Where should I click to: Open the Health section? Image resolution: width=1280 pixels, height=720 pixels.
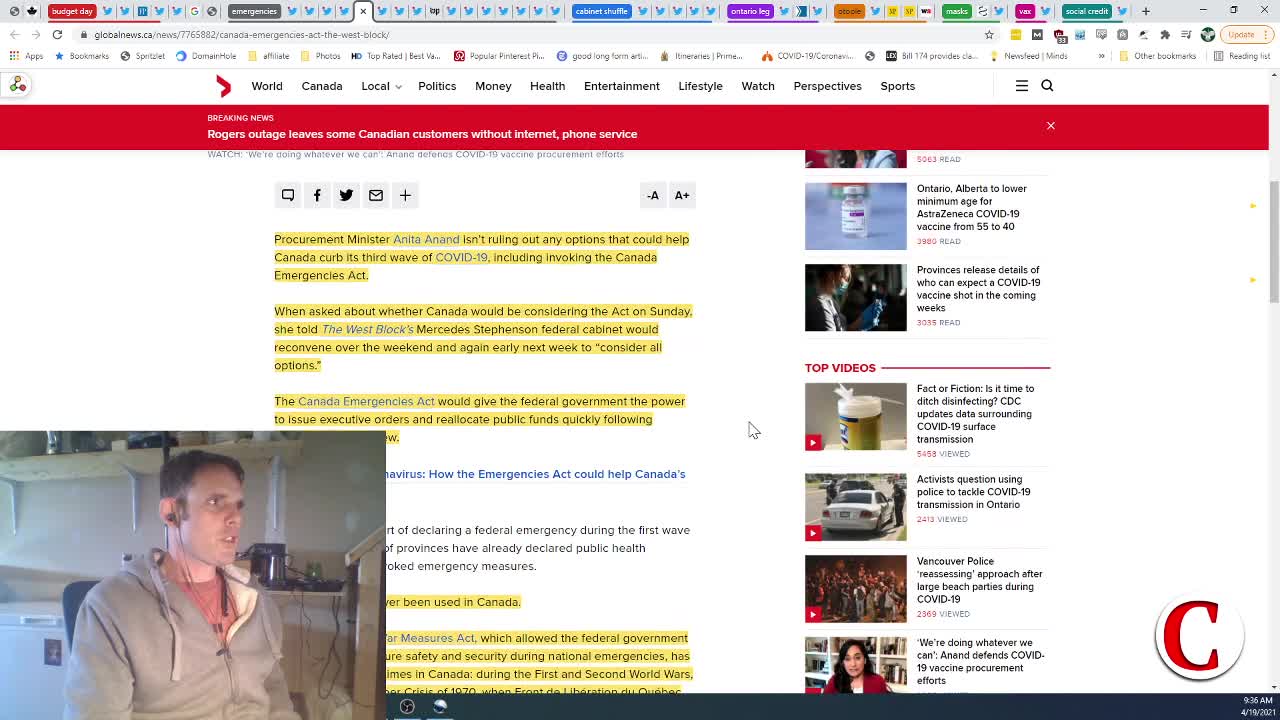tap(547, 86)
